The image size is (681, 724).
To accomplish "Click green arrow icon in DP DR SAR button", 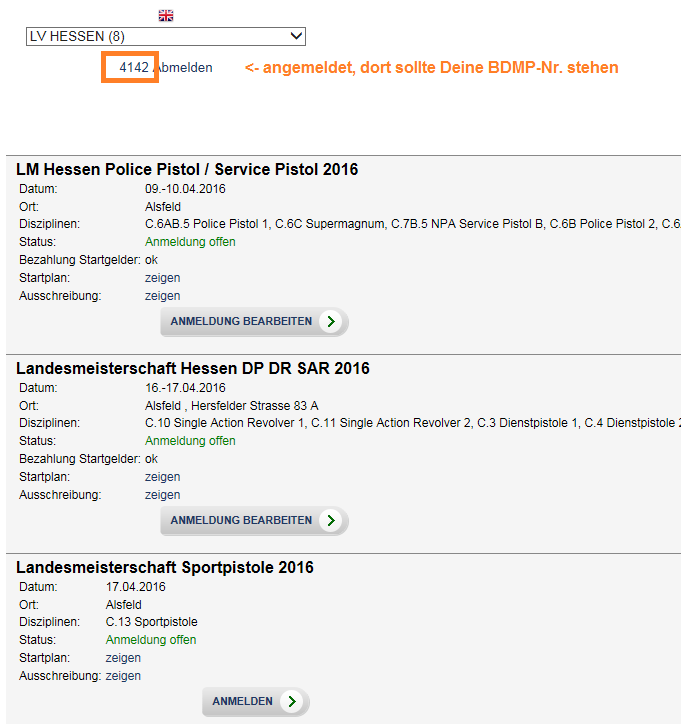I will pyautogui.click(x=331, y=520).
